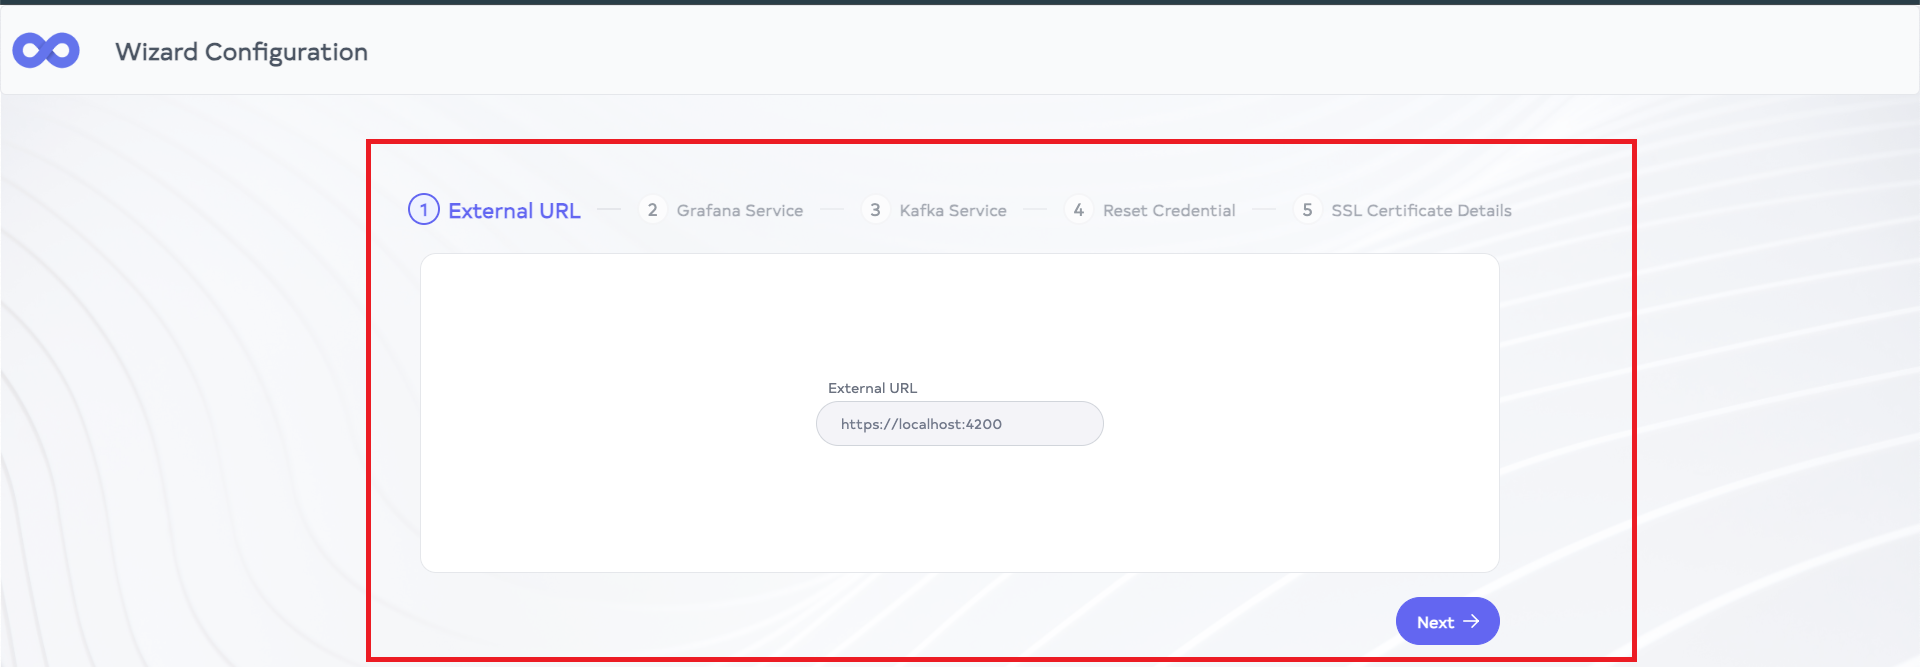This screenshot has width=1920, height=667.
Task: Select the step 3 number circle
Action: pyautogui.click(x=875, y=210)
